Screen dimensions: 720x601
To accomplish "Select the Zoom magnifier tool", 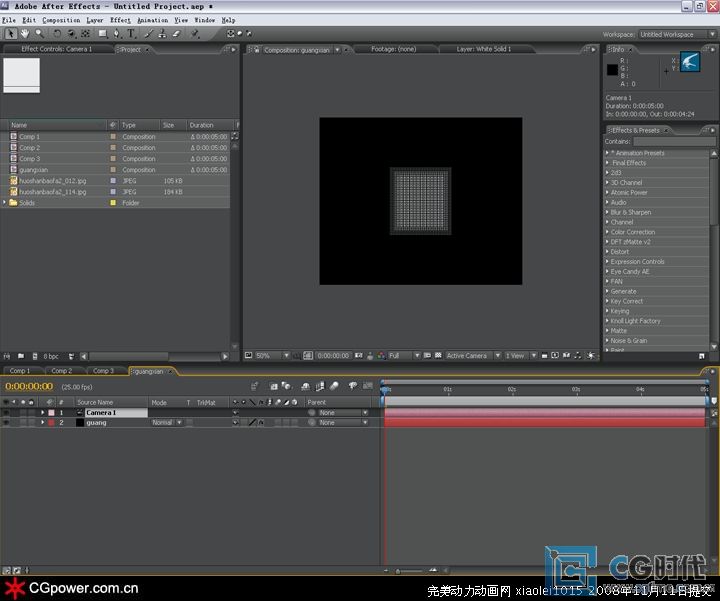I will click(x=39, y=34).
